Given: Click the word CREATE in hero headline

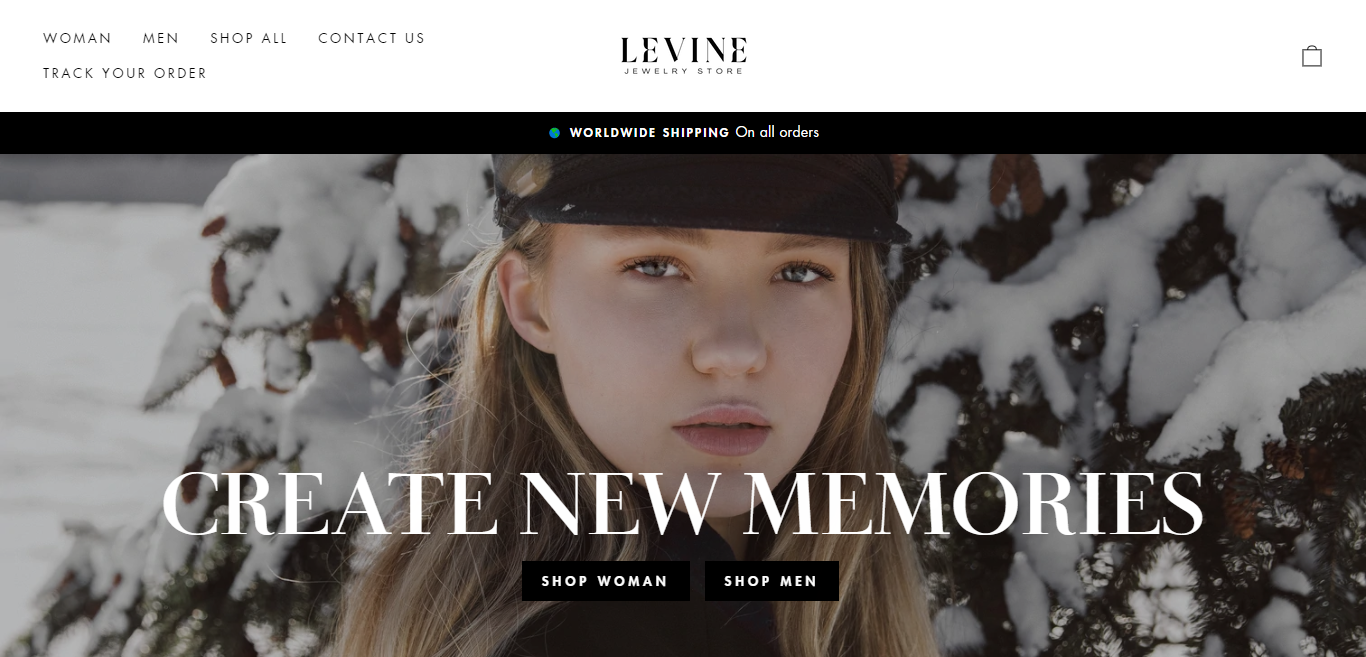Looking at the screenshot, I should [329, 504].
